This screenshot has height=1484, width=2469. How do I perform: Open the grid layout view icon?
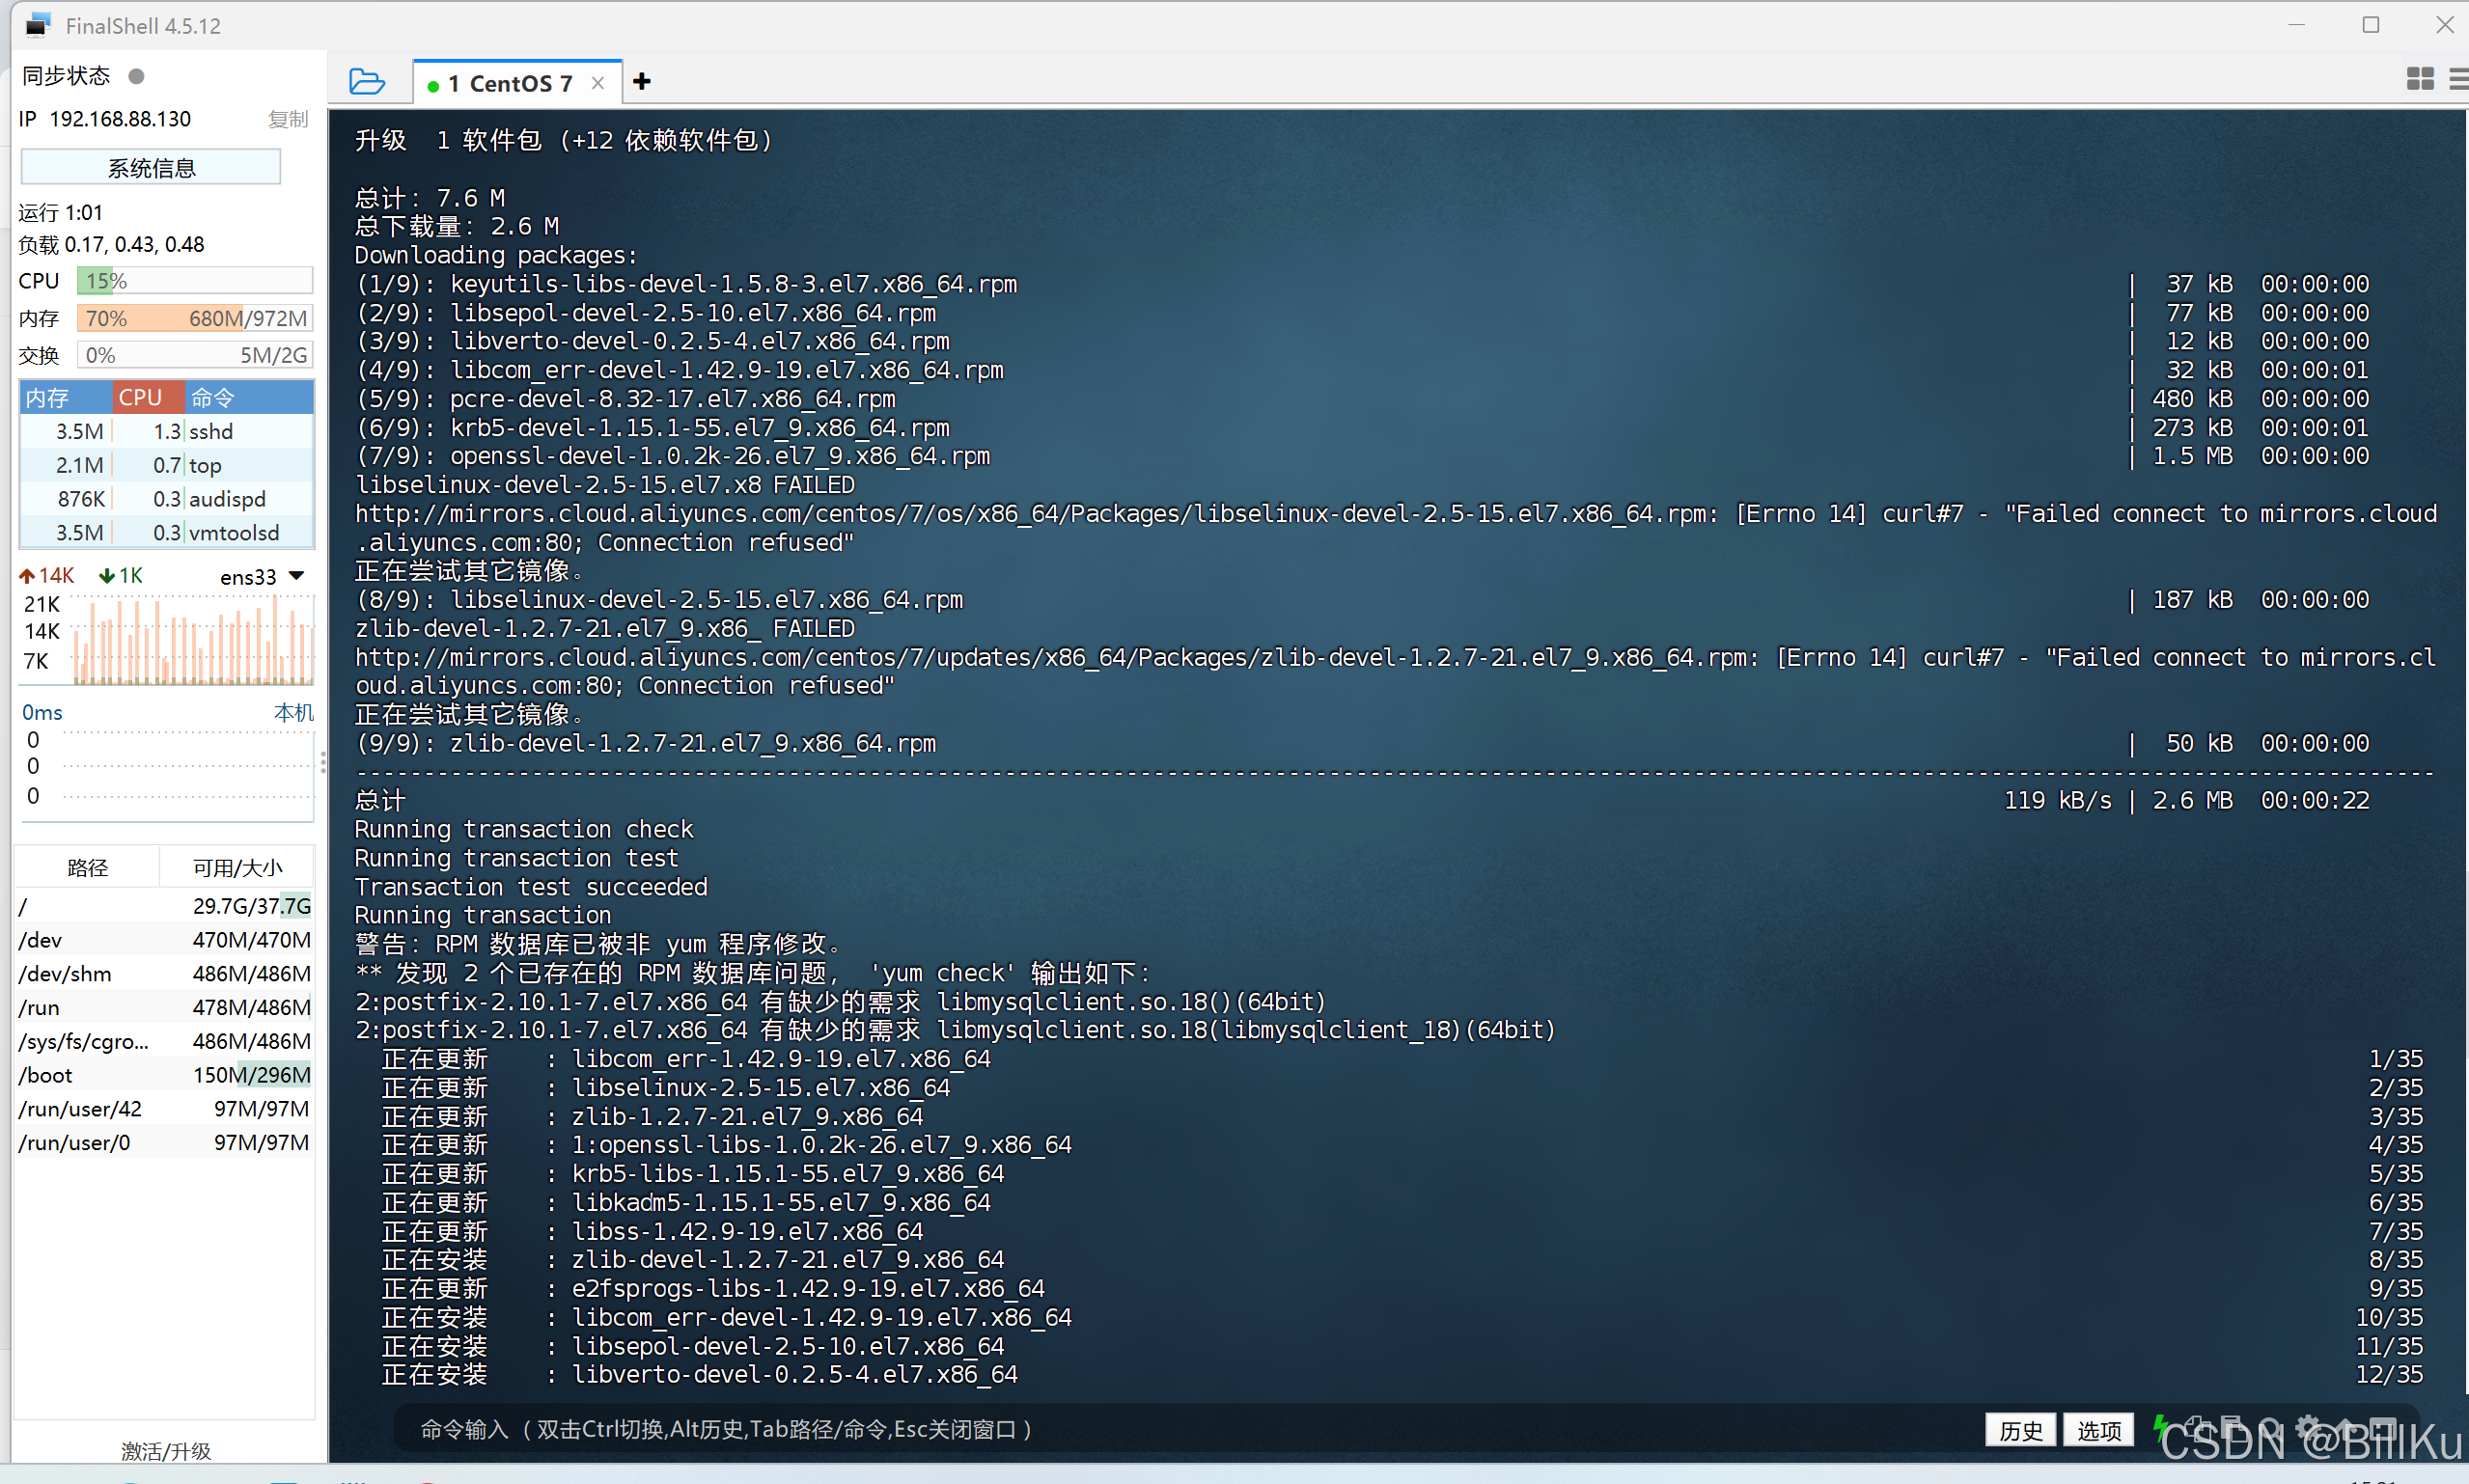tap(2420, 79)
